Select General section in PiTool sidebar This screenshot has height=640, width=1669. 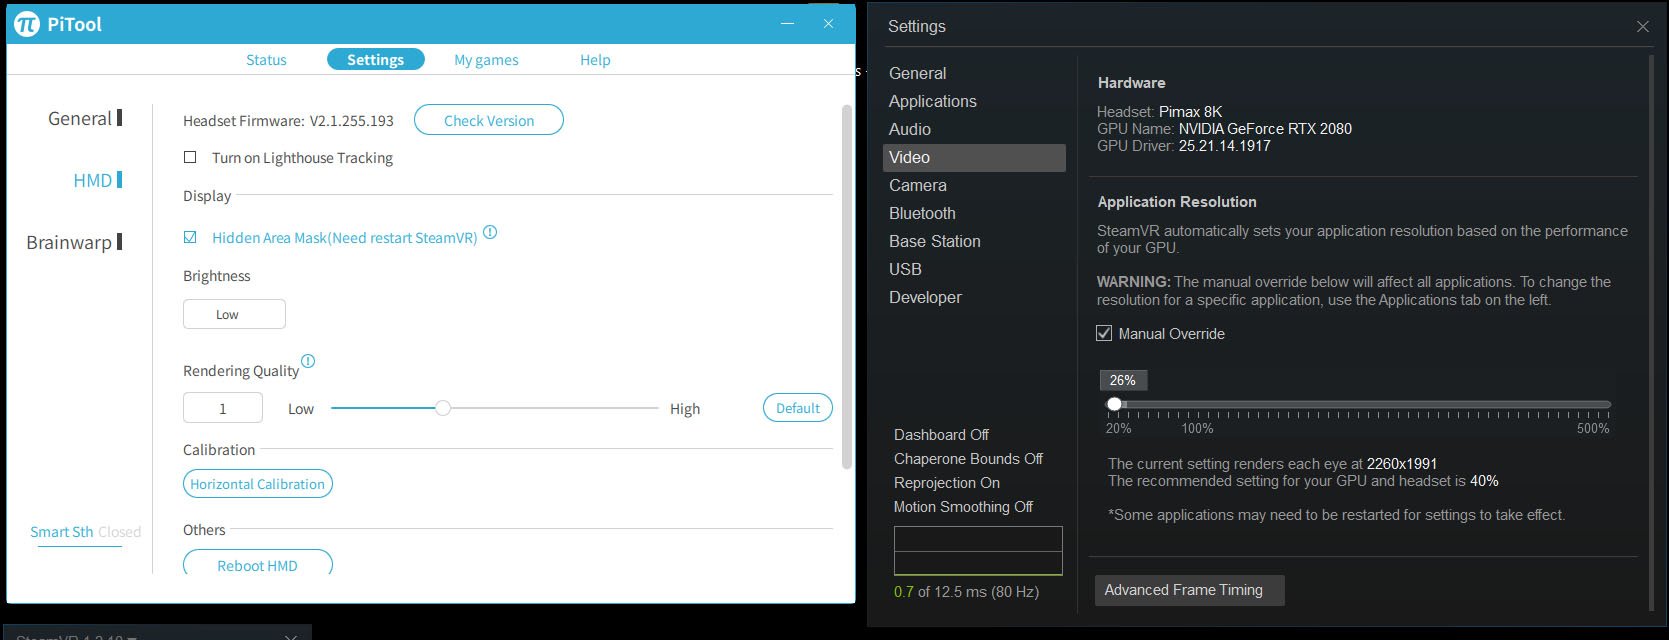pos(84,118)
